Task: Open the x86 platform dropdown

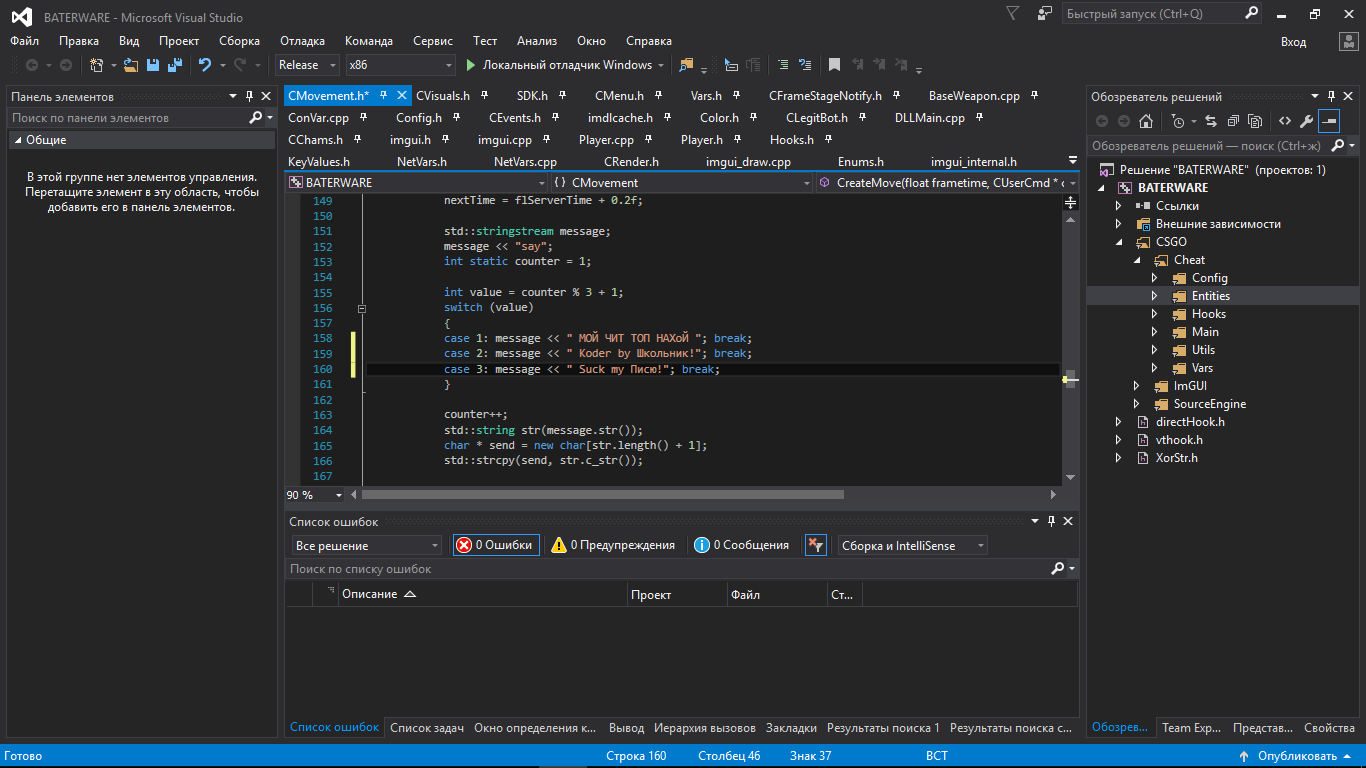Action: click(400, 65)
